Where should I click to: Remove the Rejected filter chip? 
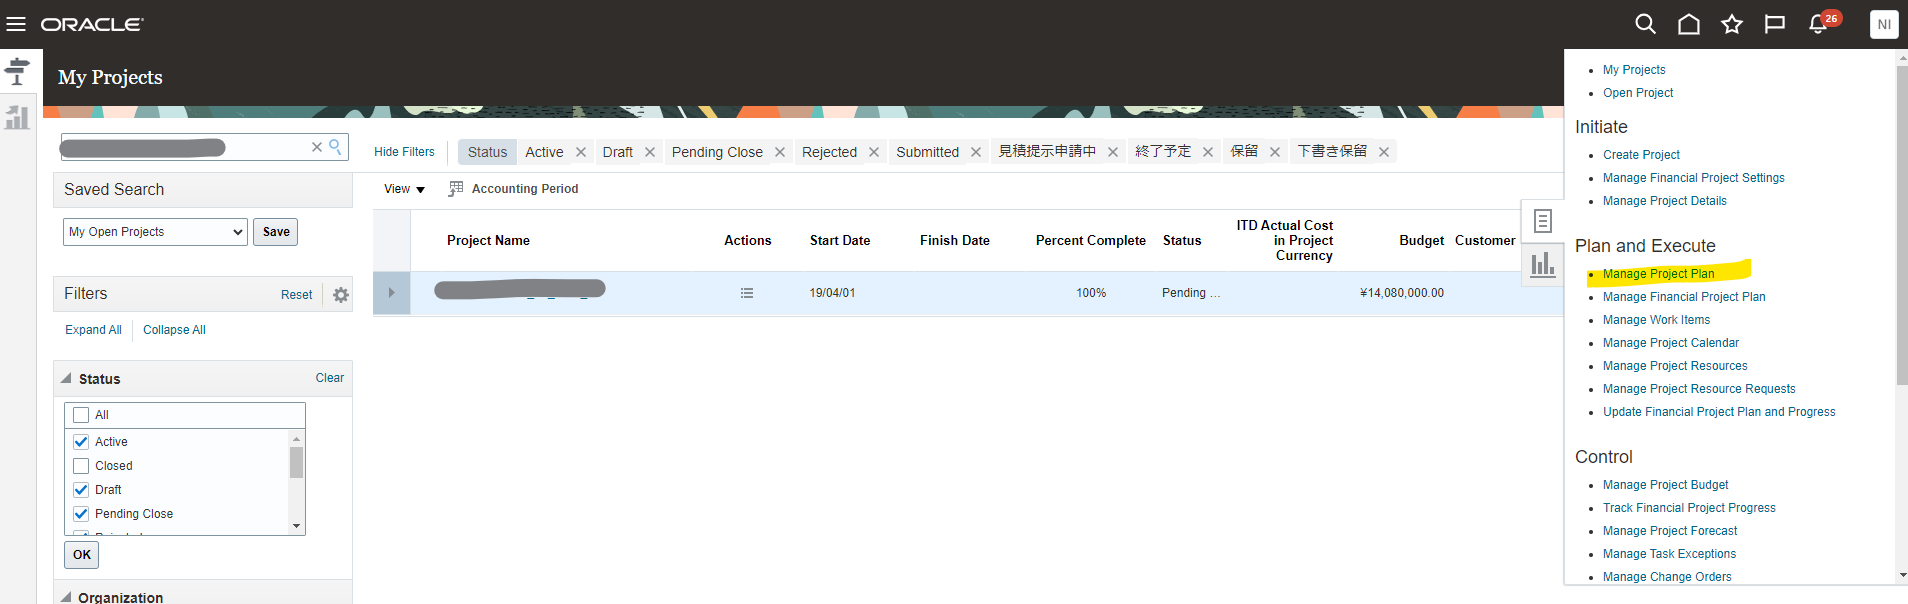[874, 152]
